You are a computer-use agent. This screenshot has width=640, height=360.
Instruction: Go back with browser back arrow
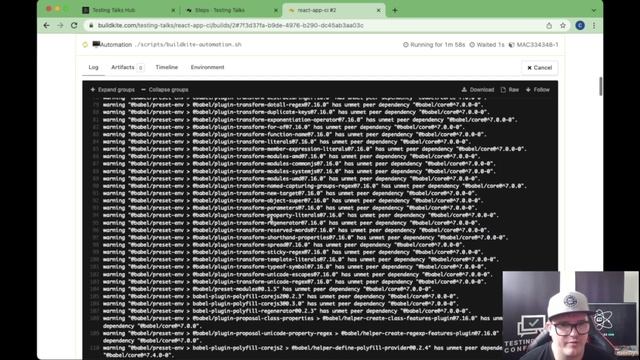[x=47, y=25]
